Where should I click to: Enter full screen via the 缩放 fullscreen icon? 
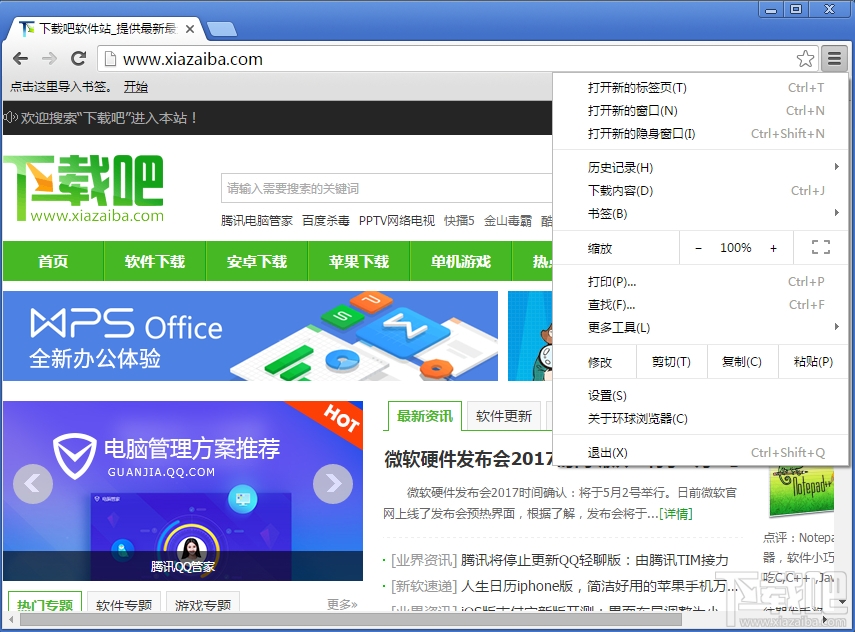tap(821, 247)
